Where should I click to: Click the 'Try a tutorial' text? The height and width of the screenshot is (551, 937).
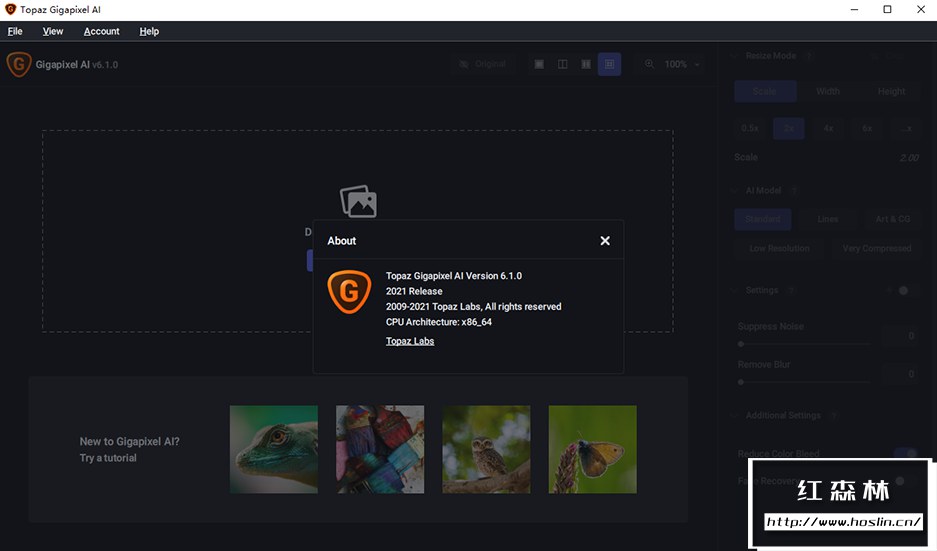coord(108,458)
